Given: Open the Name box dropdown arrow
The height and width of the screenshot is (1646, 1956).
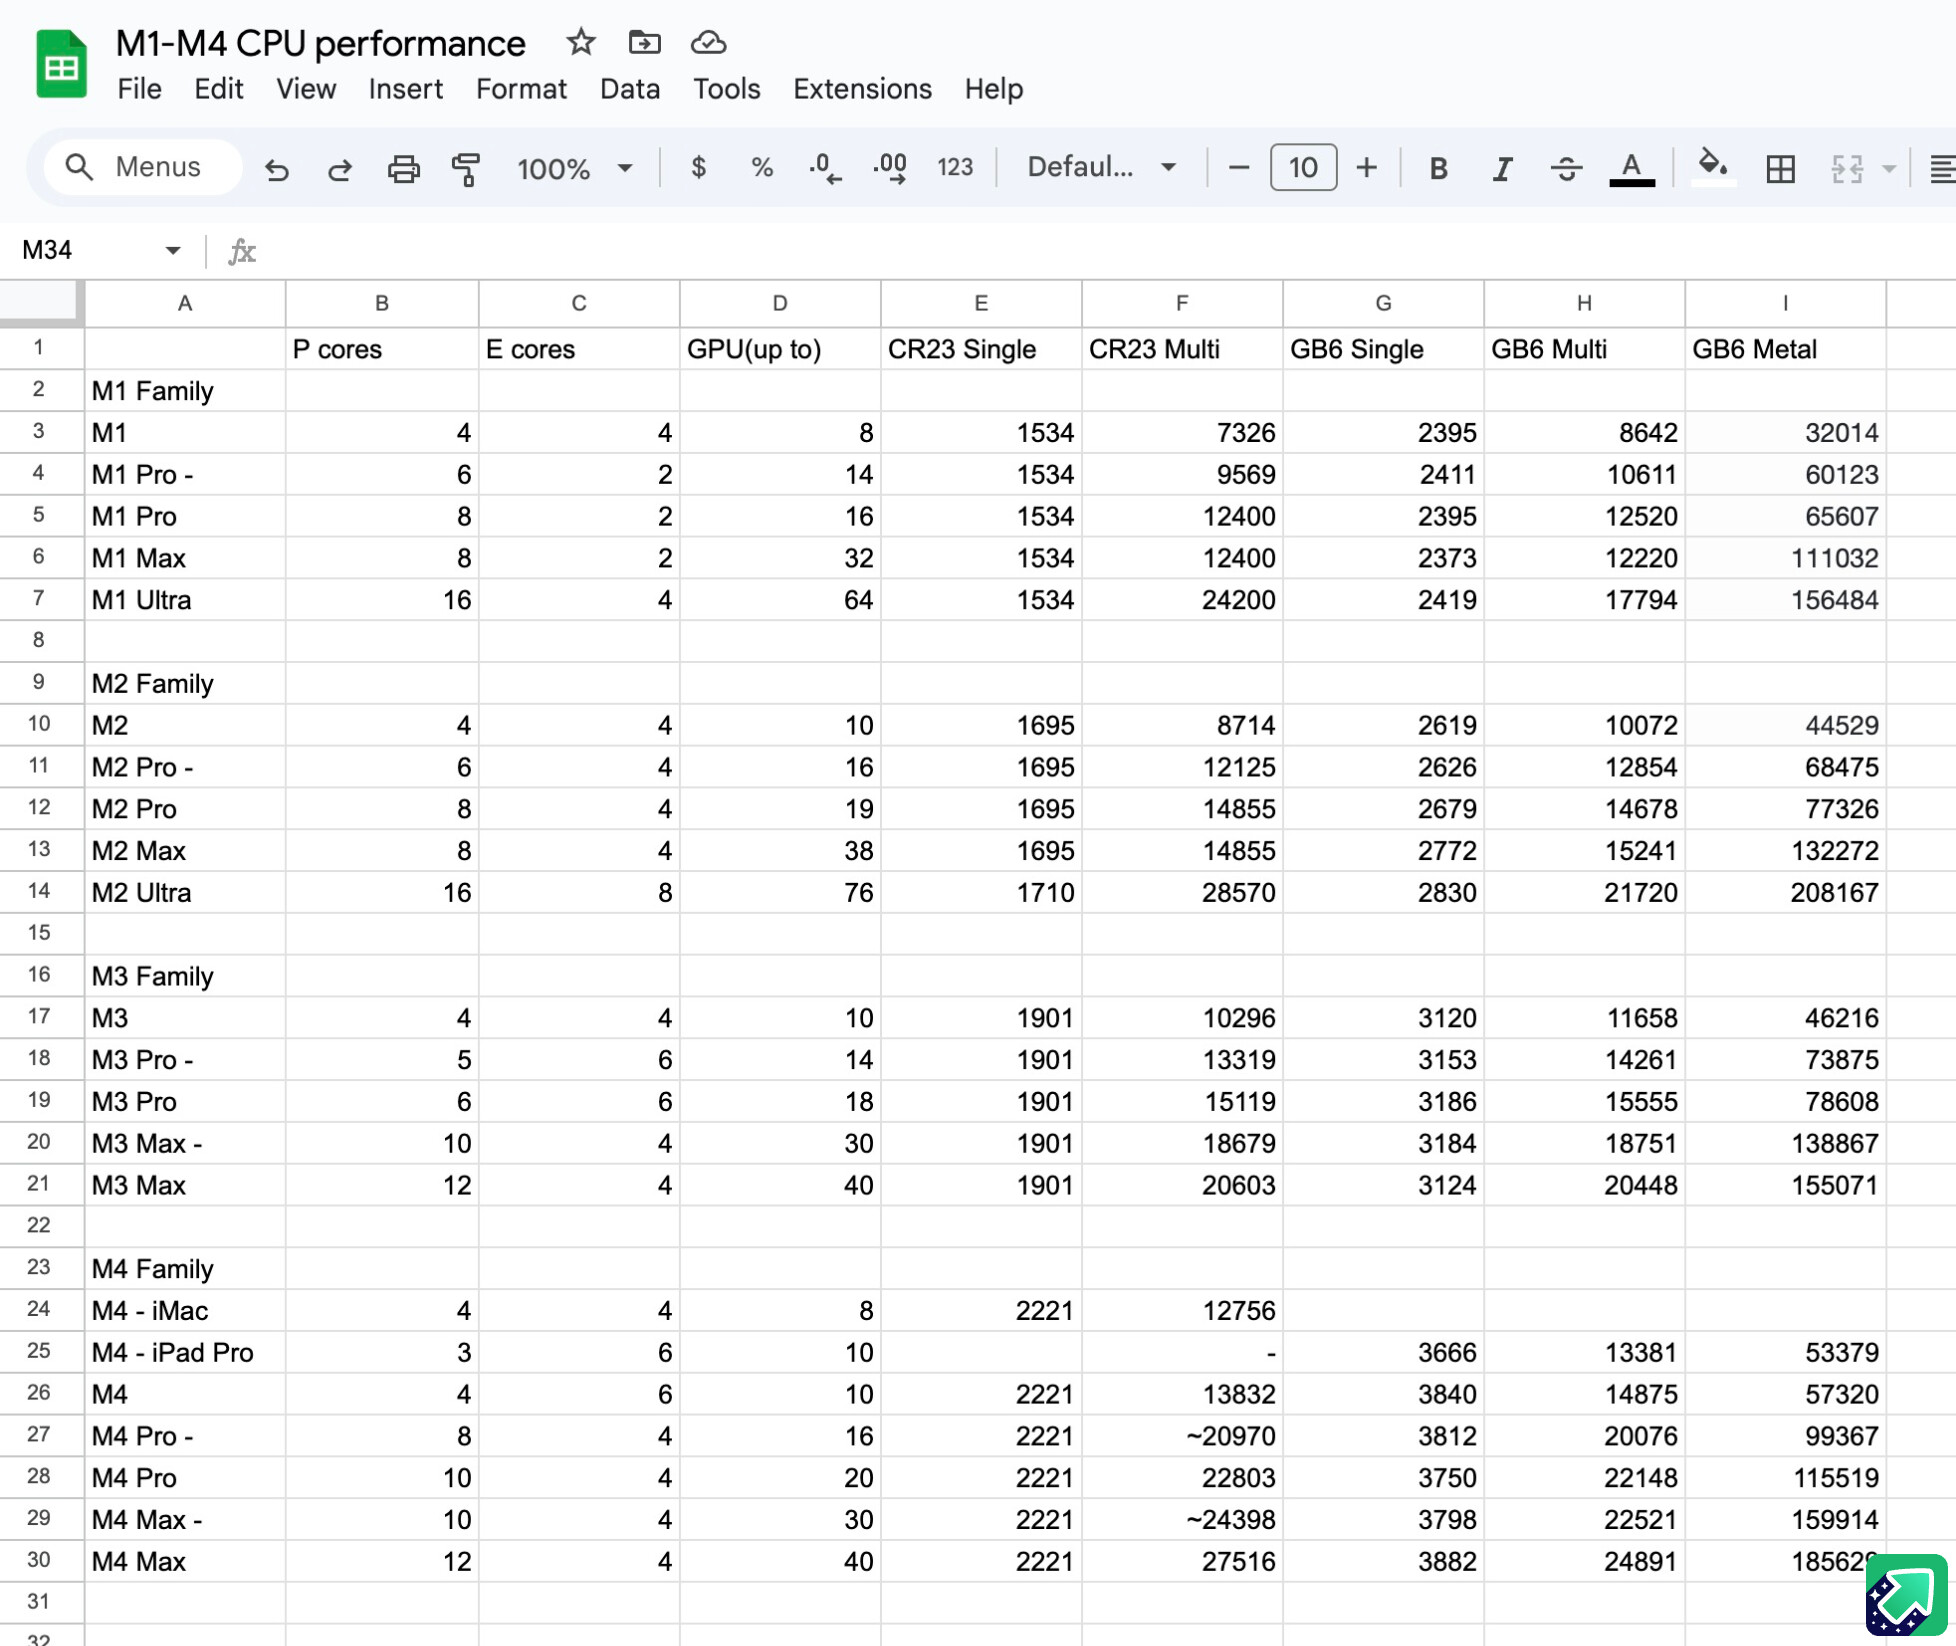Looking at the screenshot, I should point(172,250).
